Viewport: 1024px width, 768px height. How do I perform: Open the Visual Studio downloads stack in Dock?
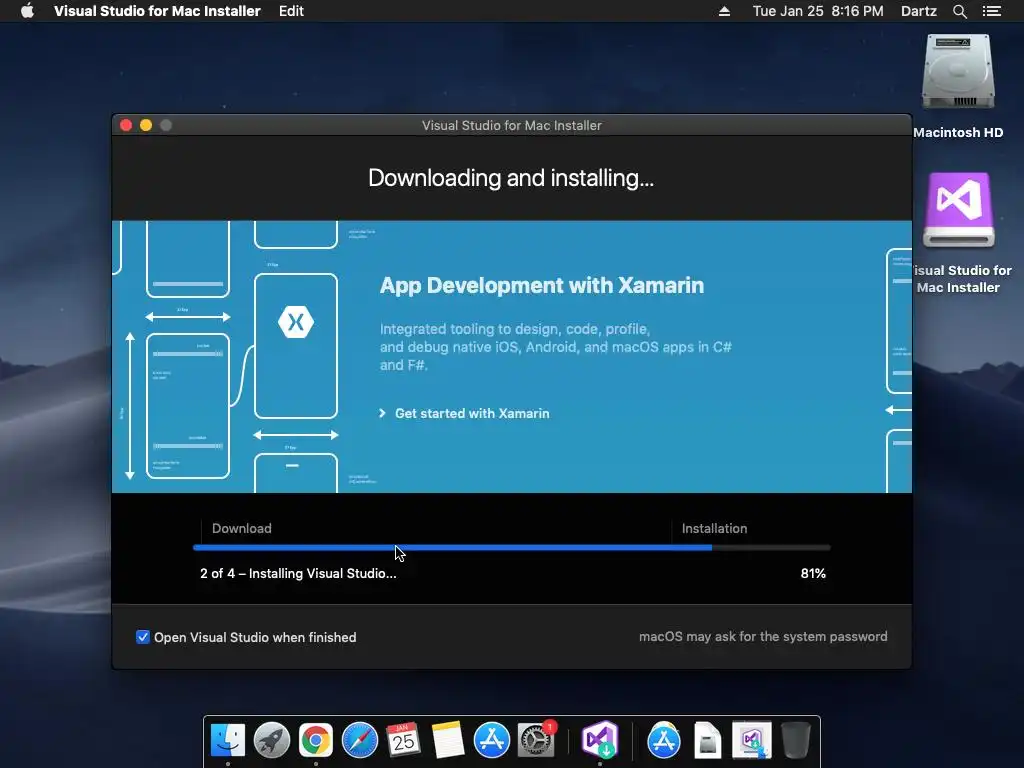coord(752,740)
